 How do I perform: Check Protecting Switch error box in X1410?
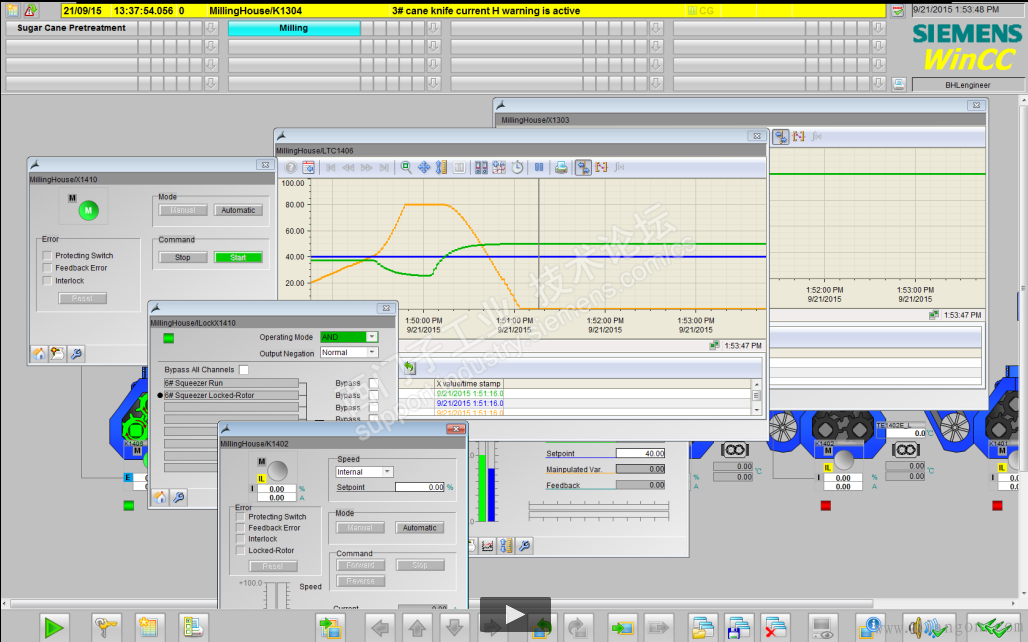tap(47, 255)
